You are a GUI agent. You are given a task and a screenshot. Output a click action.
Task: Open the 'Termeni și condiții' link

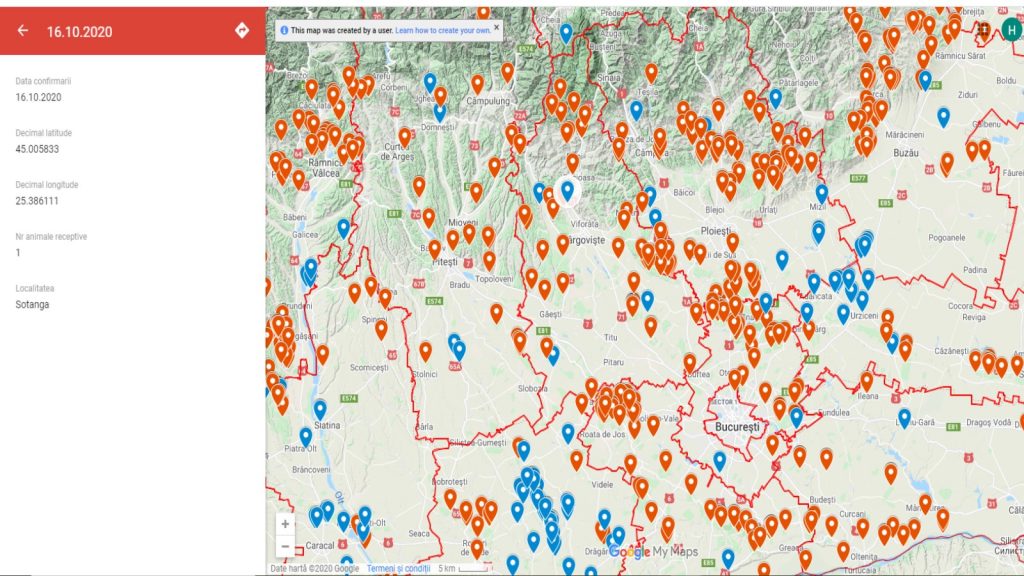(x=398, y=568)
